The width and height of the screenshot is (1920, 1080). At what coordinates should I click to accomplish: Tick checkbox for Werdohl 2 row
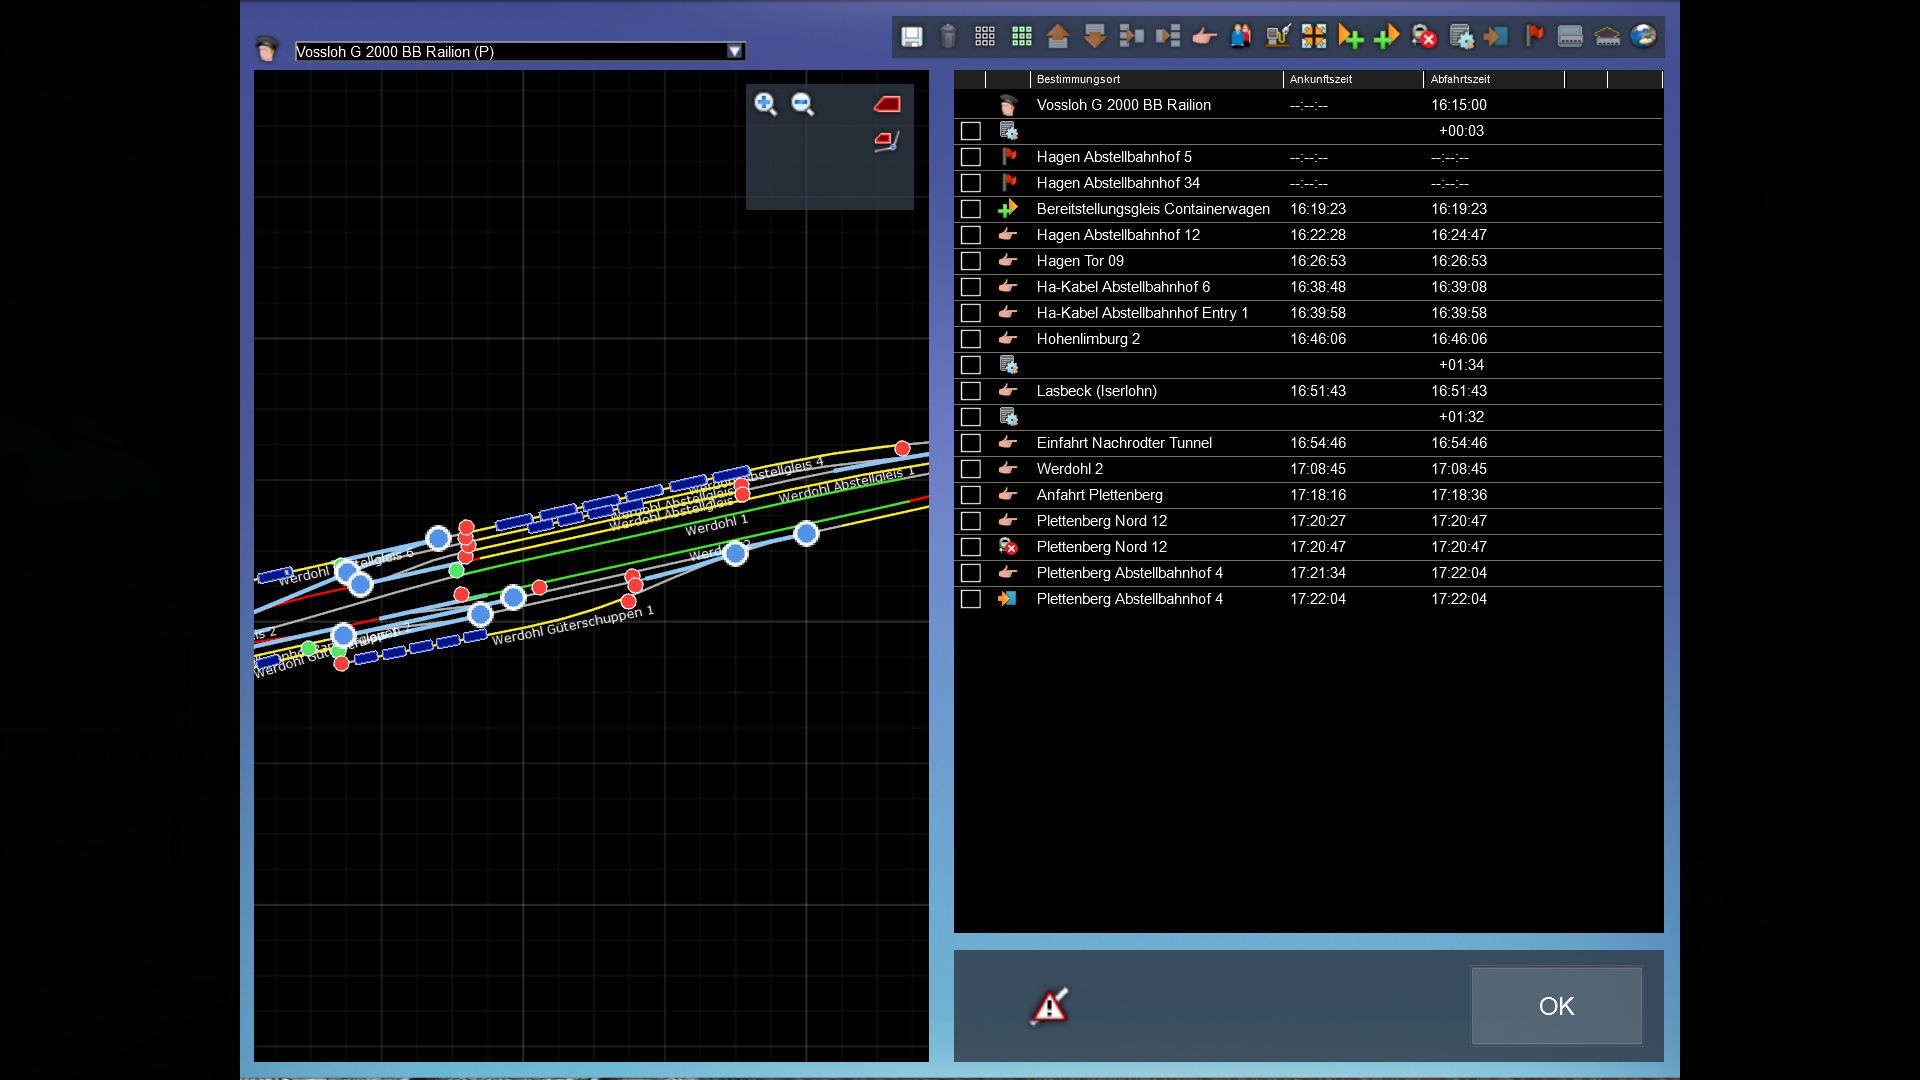pyautogui.click(x=970, y=469)
